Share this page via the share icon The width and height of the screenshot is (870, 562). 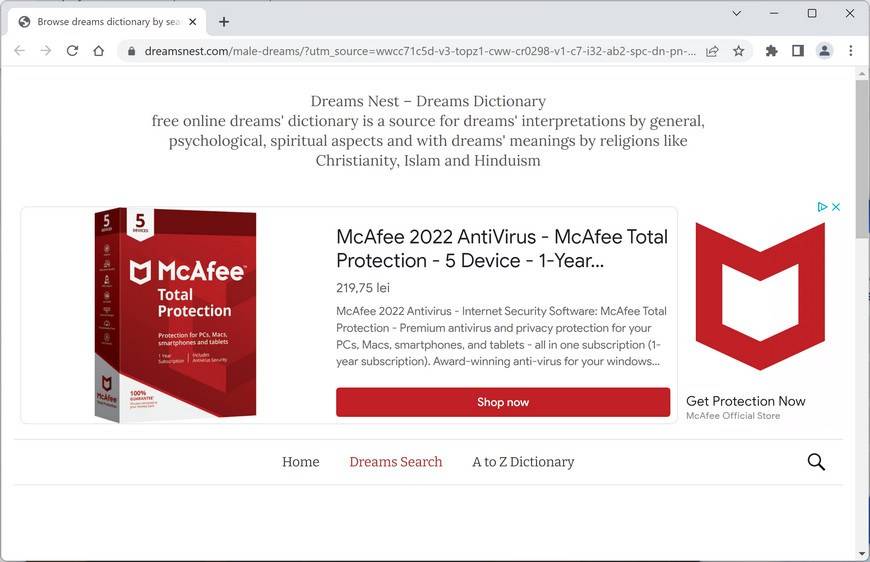coord(712,51)
